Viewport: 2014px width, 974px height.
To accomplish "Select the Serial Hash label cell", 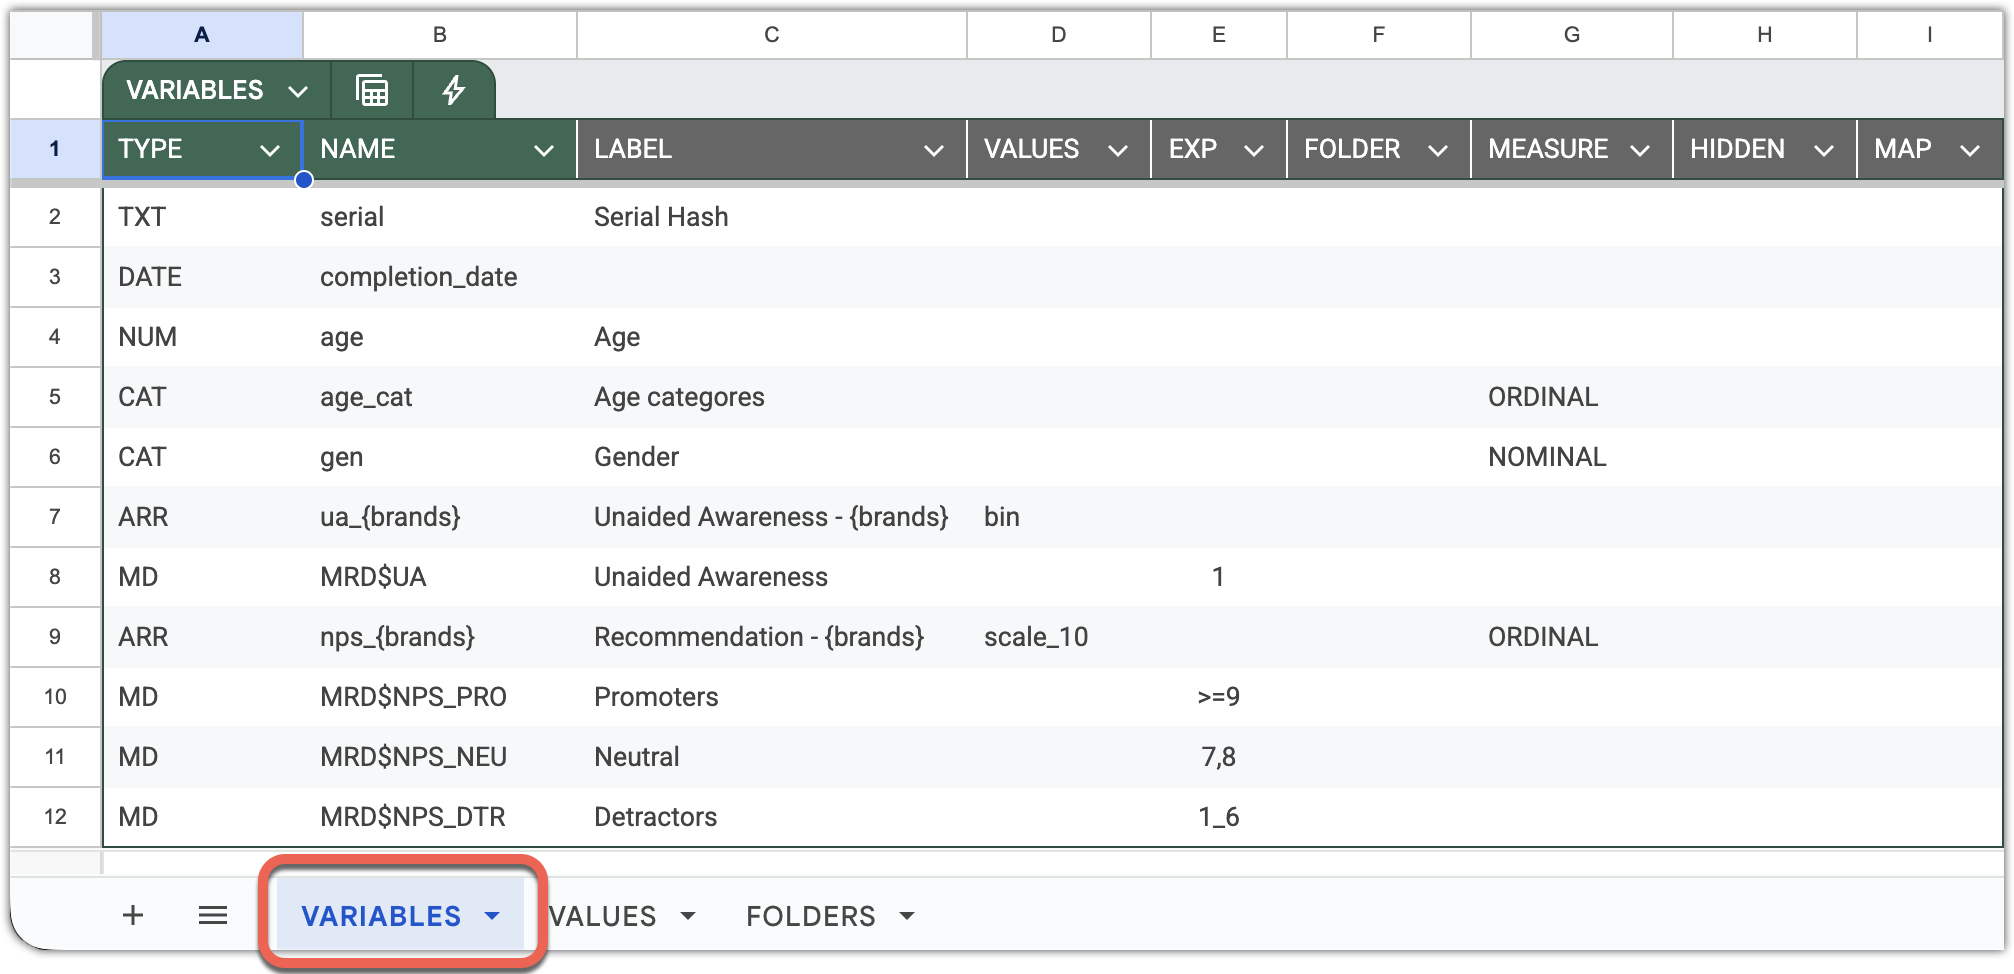I will (661, 217).
